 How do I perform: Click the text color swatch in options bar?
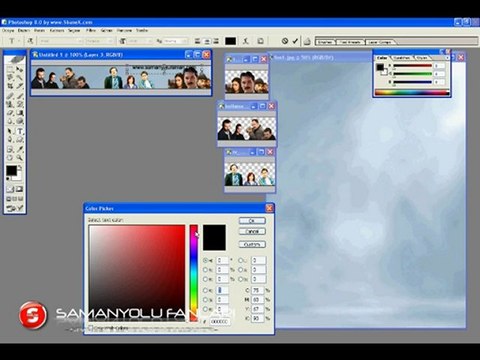coord(230,41)
